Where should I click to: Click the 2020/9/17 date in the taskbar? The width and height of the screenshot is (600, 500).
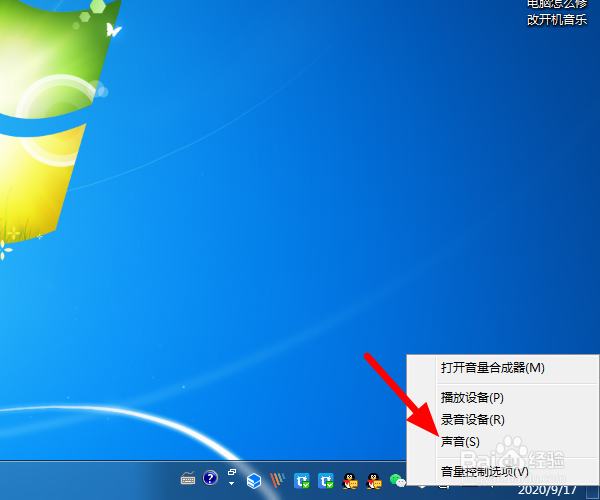tap(547, 490)
